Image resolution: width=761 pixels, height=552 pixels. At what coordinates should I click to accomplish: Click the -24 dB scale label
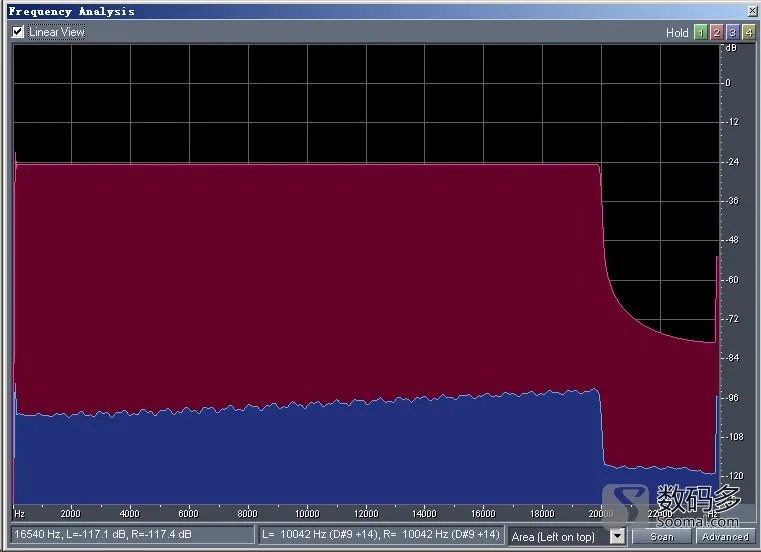point(733,162)
